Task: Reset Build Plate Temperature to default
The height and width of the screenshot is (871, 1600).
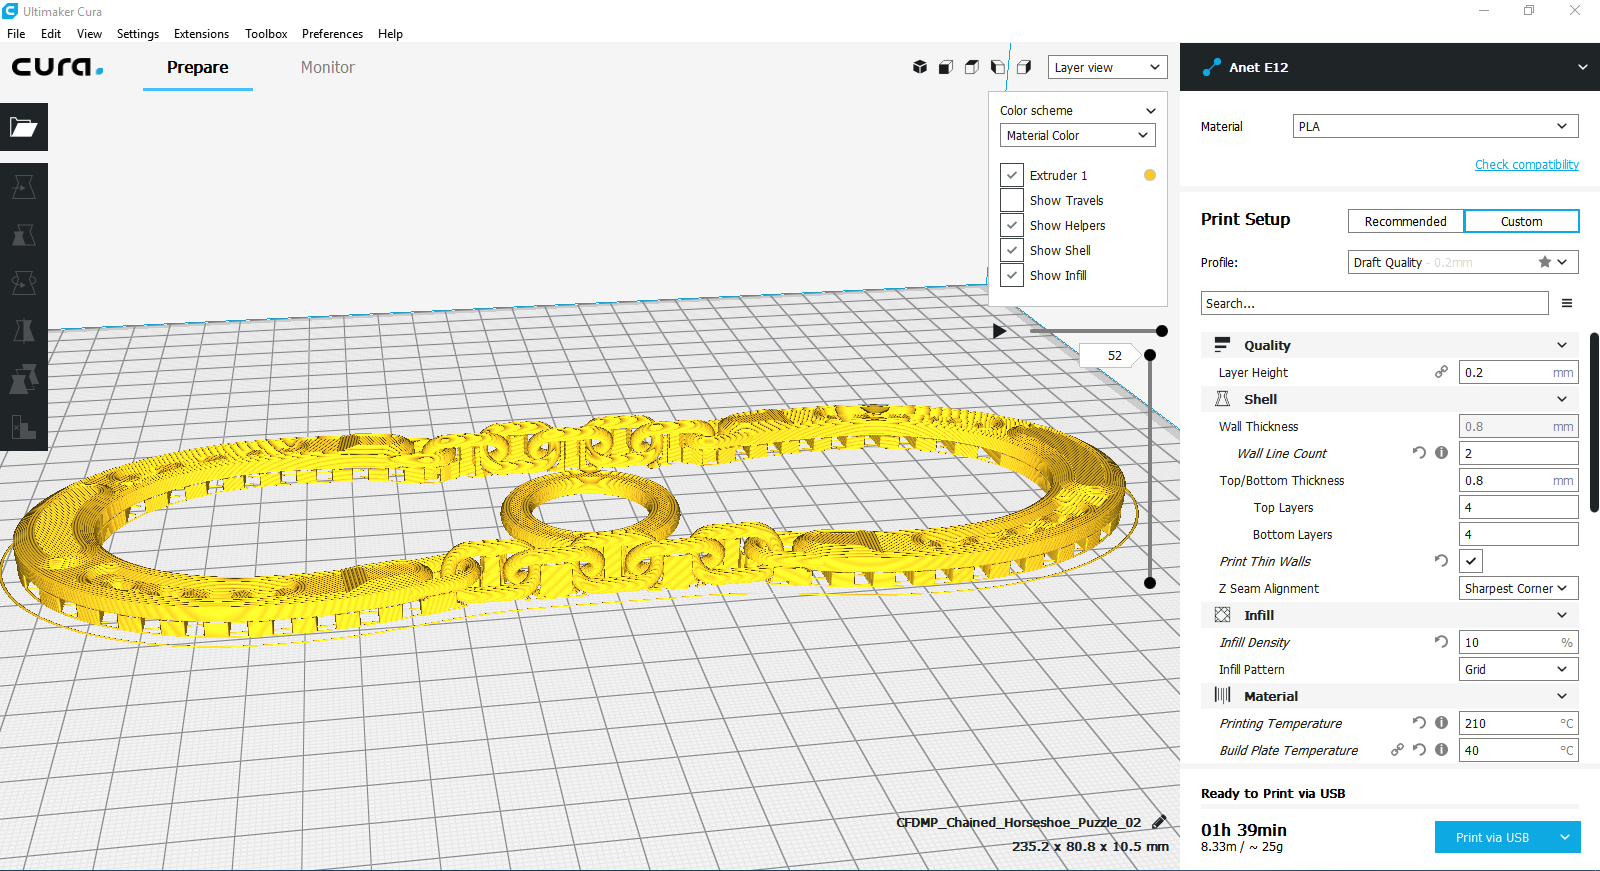Action: [1419, 750]
